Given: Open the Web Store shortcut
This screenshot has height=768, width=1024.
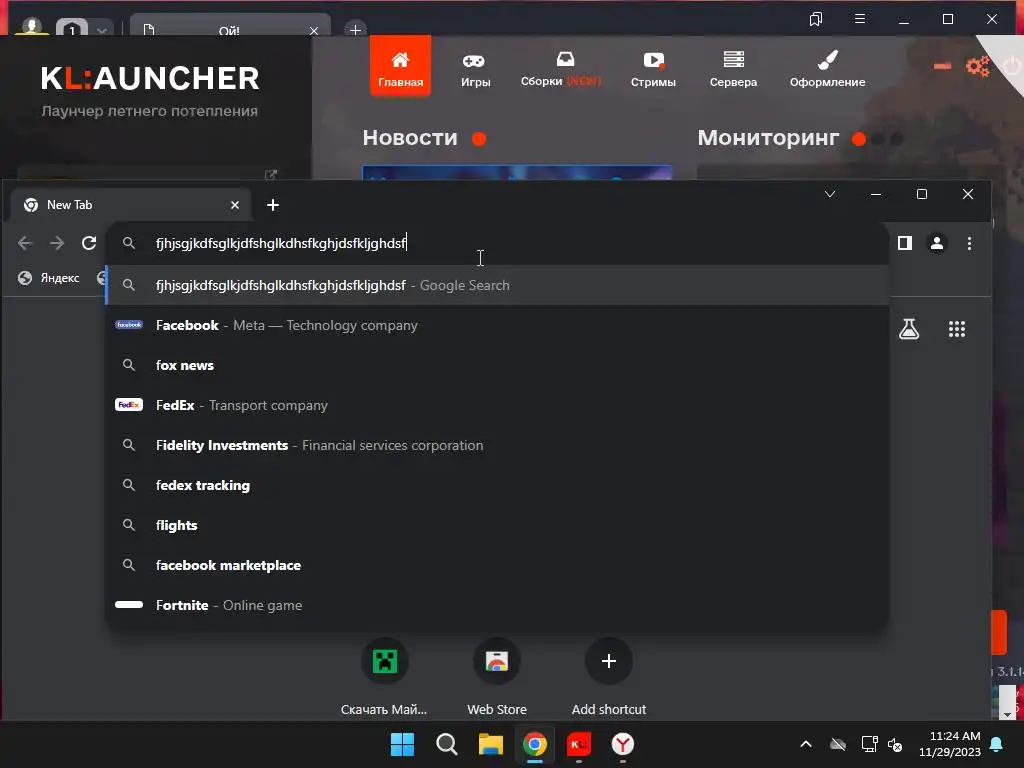Looking at the screenshot, I should [x=497, y=677].
